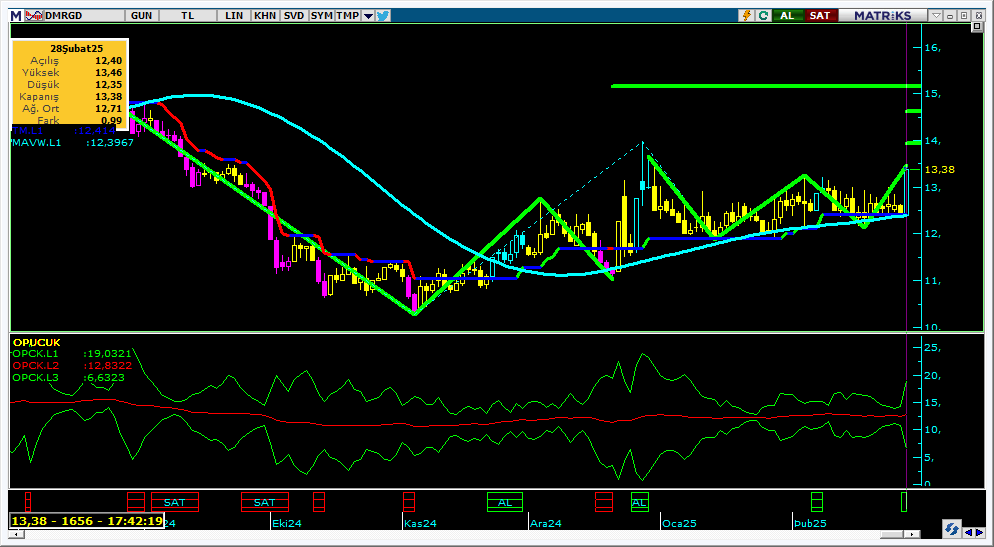
Task: Click the Düşük value 12,35
Action: point(108,84)
